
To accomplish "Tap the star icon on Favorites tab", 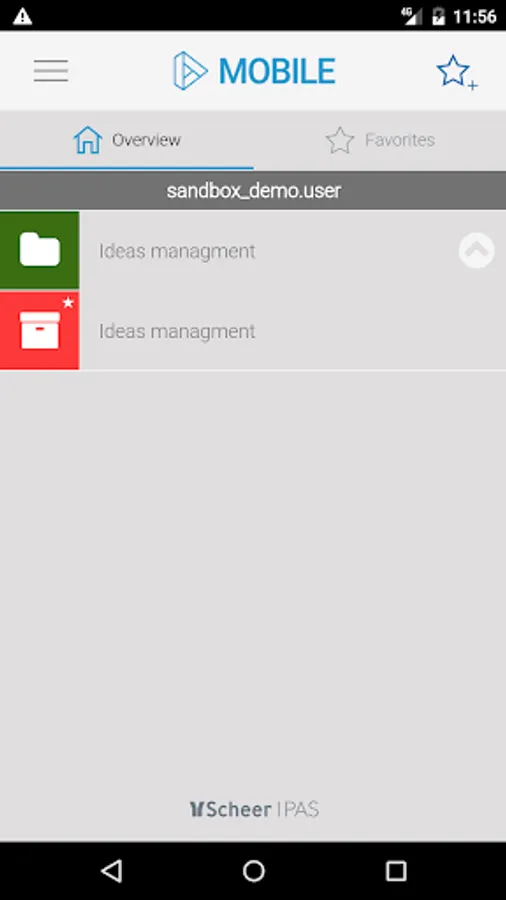I will point(340,141).
